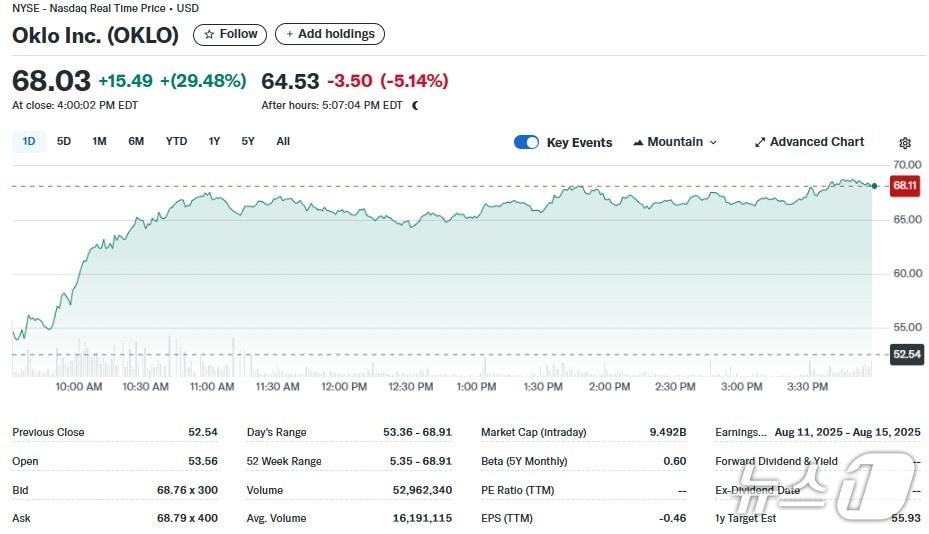Select the 1M chart range
Image resolution: width=929 pixels, height=534 pixels.
click(x=99, y=141)
